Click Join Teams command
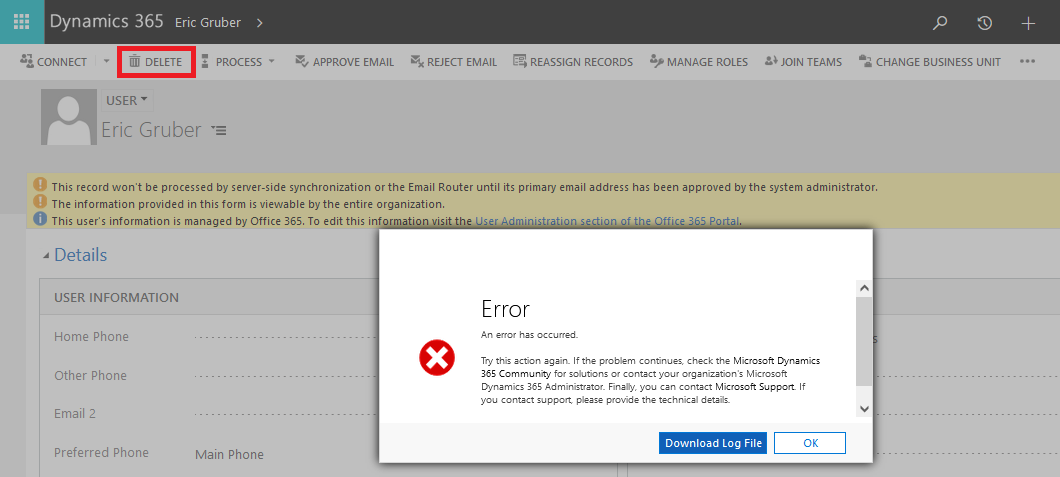Viewport: 1060px width, 477px height. click(x=802, y=62)
